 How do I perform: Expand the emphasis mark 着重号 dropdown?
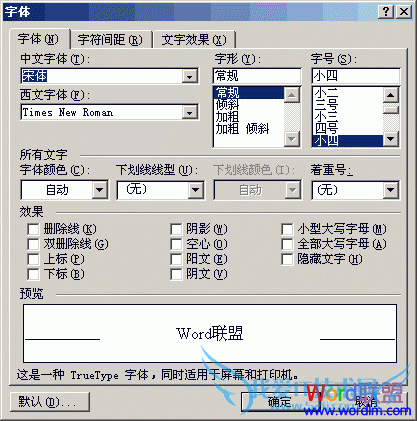coord(390,190)
